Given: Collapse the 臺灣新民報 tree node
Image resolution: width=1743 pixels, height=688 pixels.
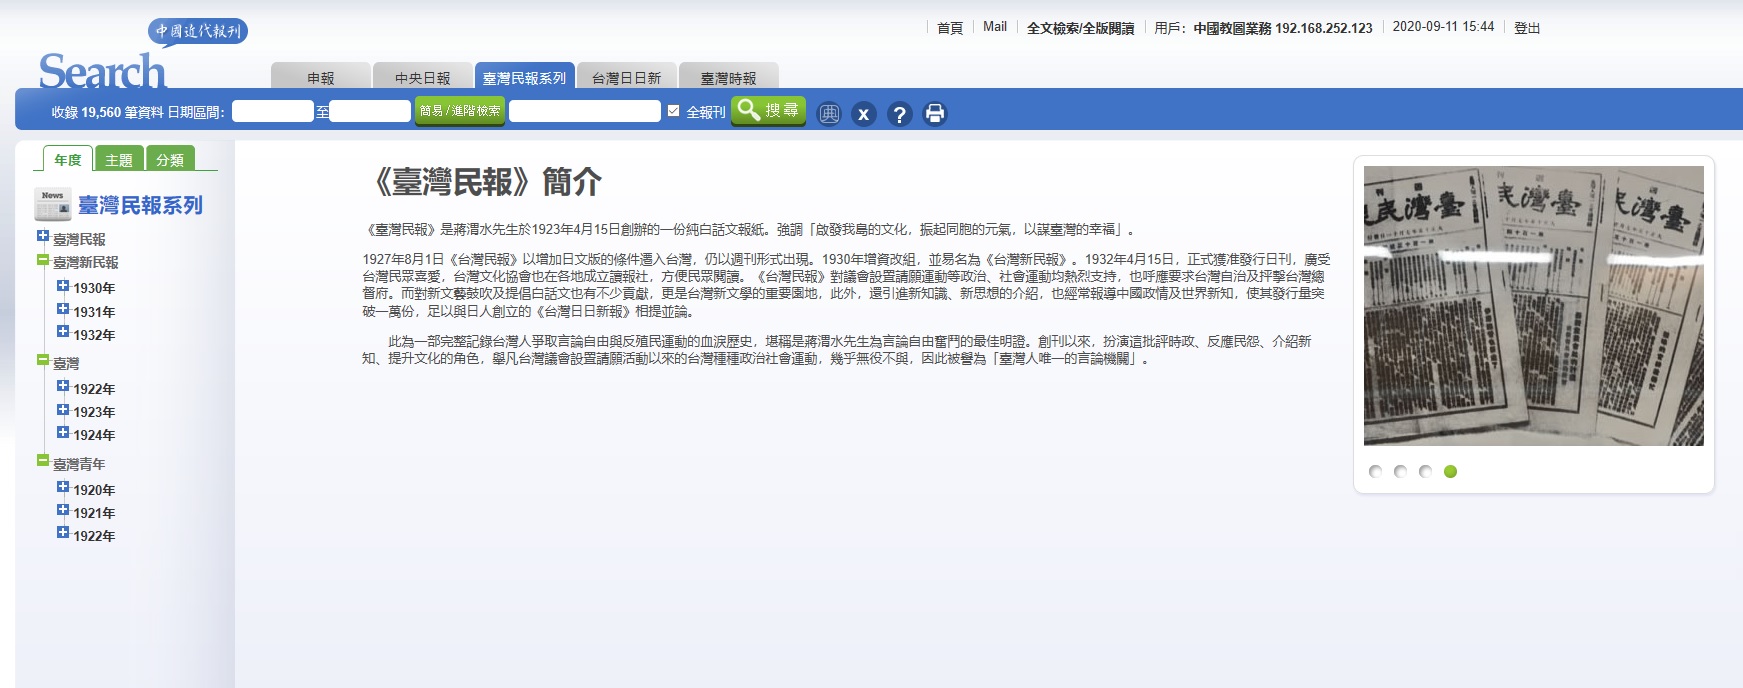Looking at the screenshot, I should 43,260.
